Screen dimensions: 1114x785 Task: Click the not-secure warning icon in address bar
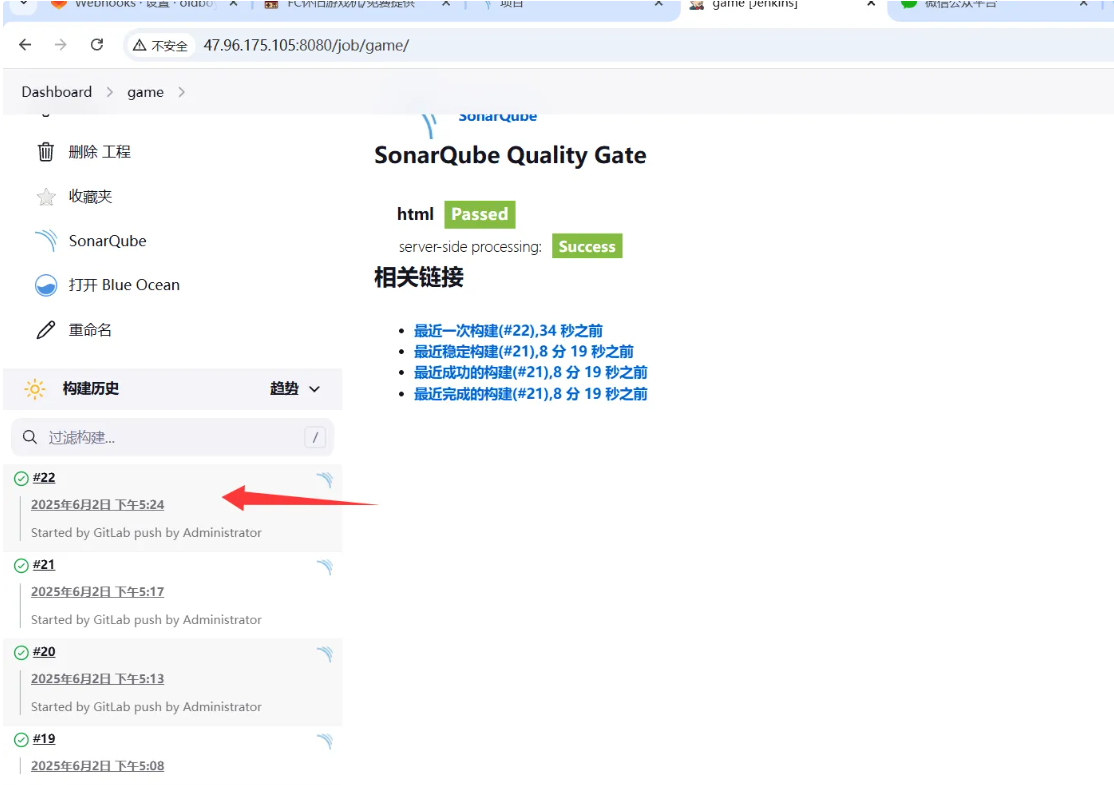tap(139, 45)
